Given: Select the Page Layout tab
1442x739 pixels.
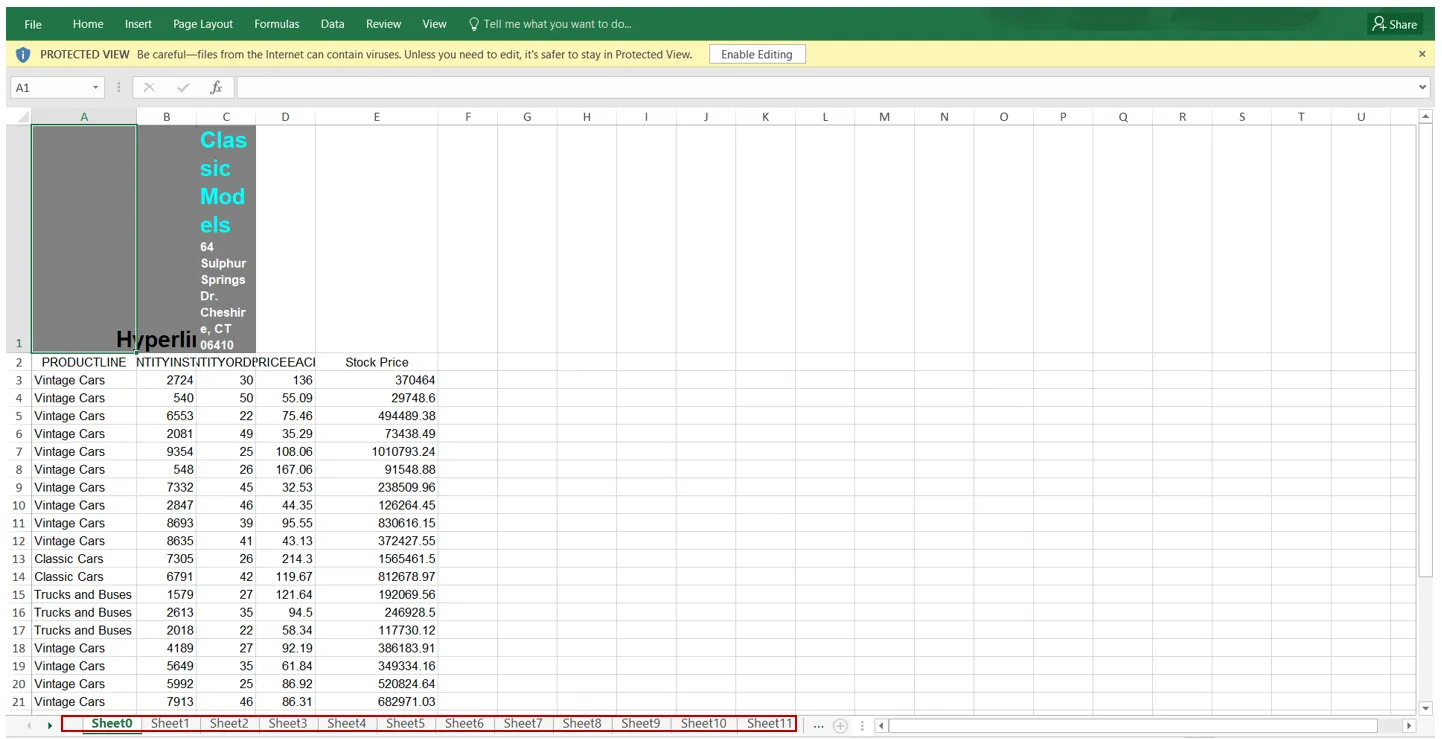Looking at the screenshot, I should tap(203, 24).
